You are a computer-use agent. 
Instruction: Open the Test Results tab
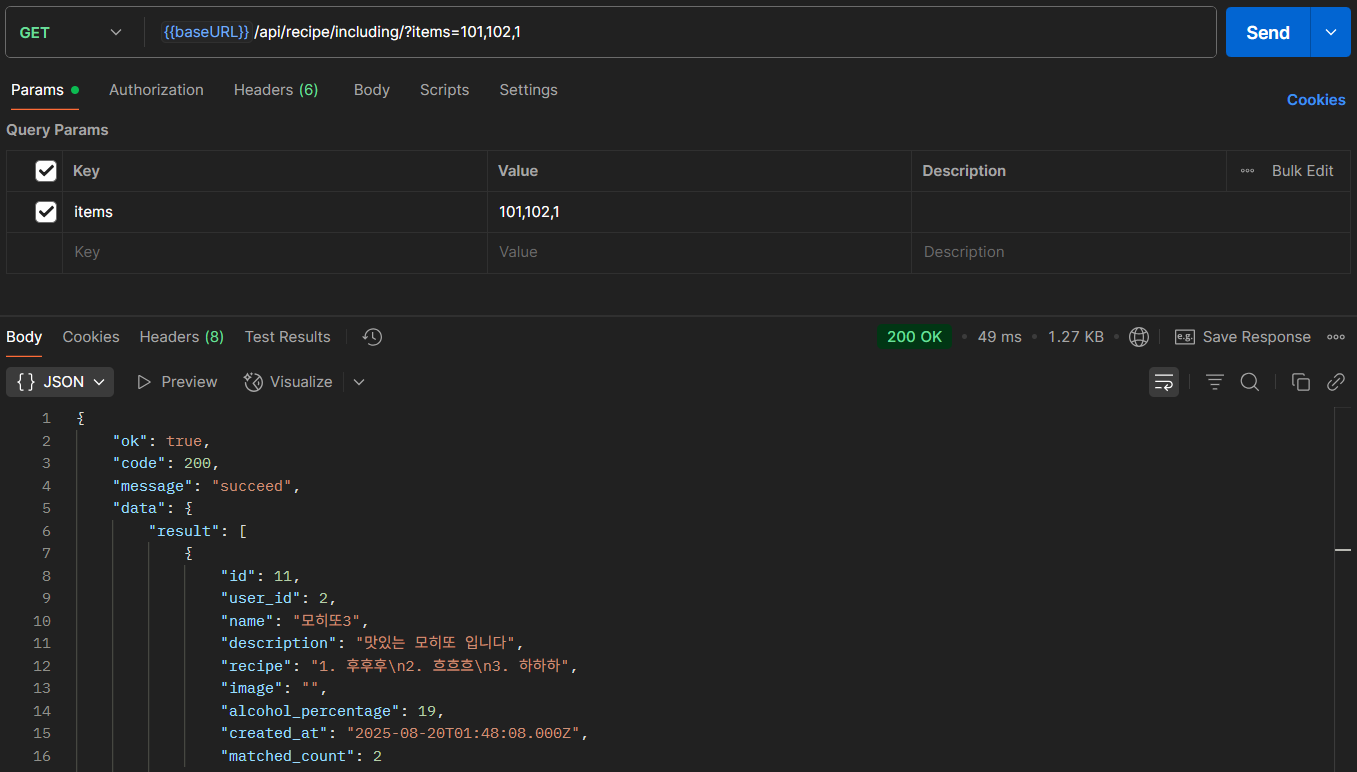[287, 337]
